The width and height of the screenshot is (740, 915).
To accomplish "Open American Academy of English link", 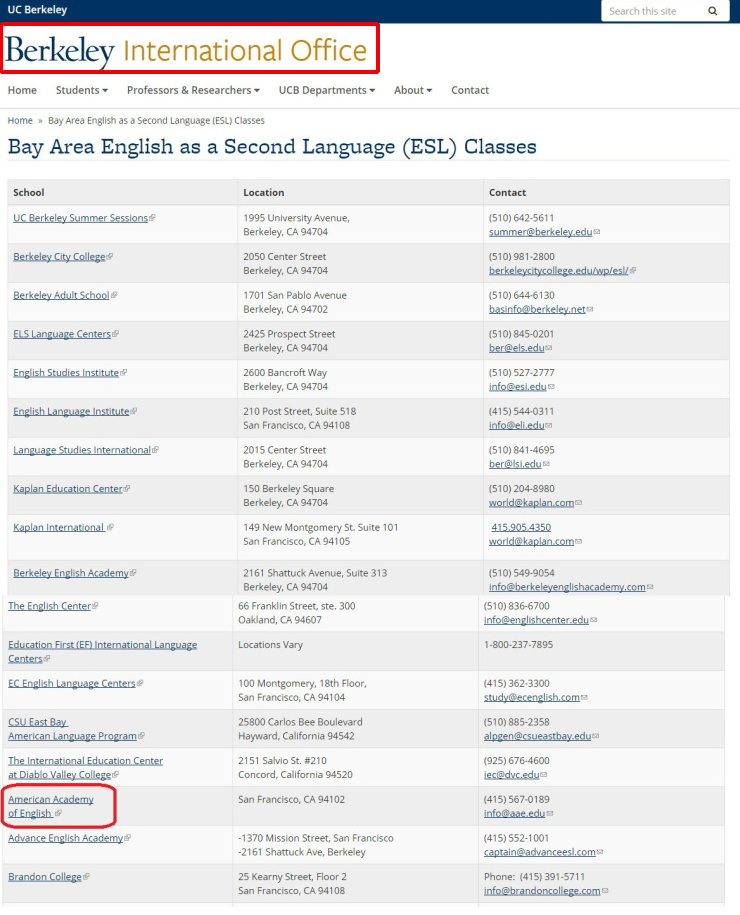I will [51, 806].
